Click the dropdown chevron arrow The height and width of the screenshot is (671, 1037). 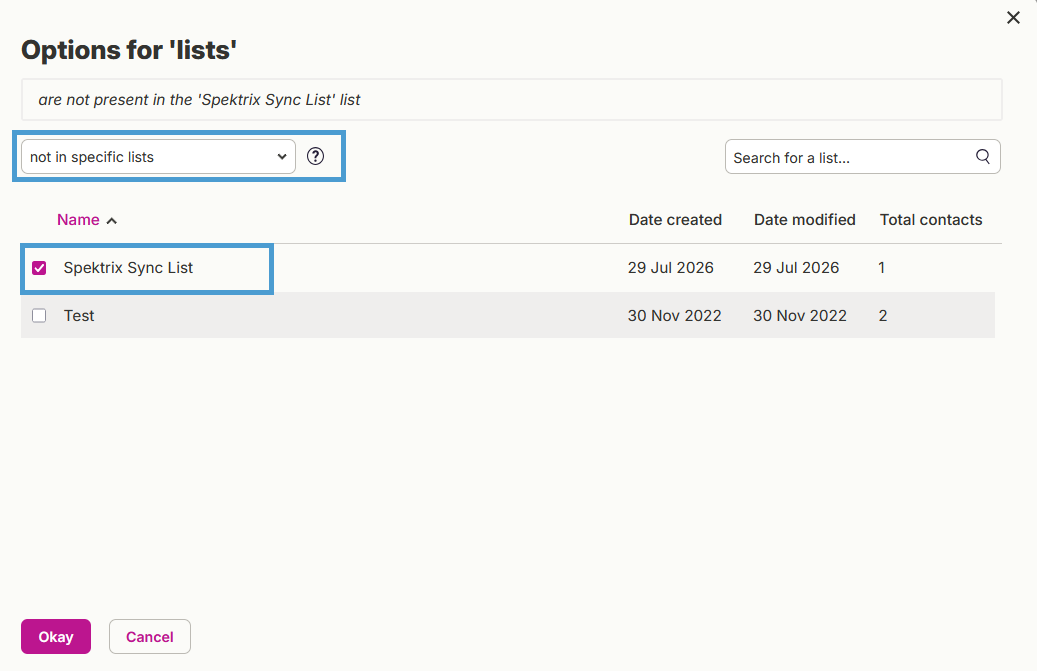tap(282, 157)
